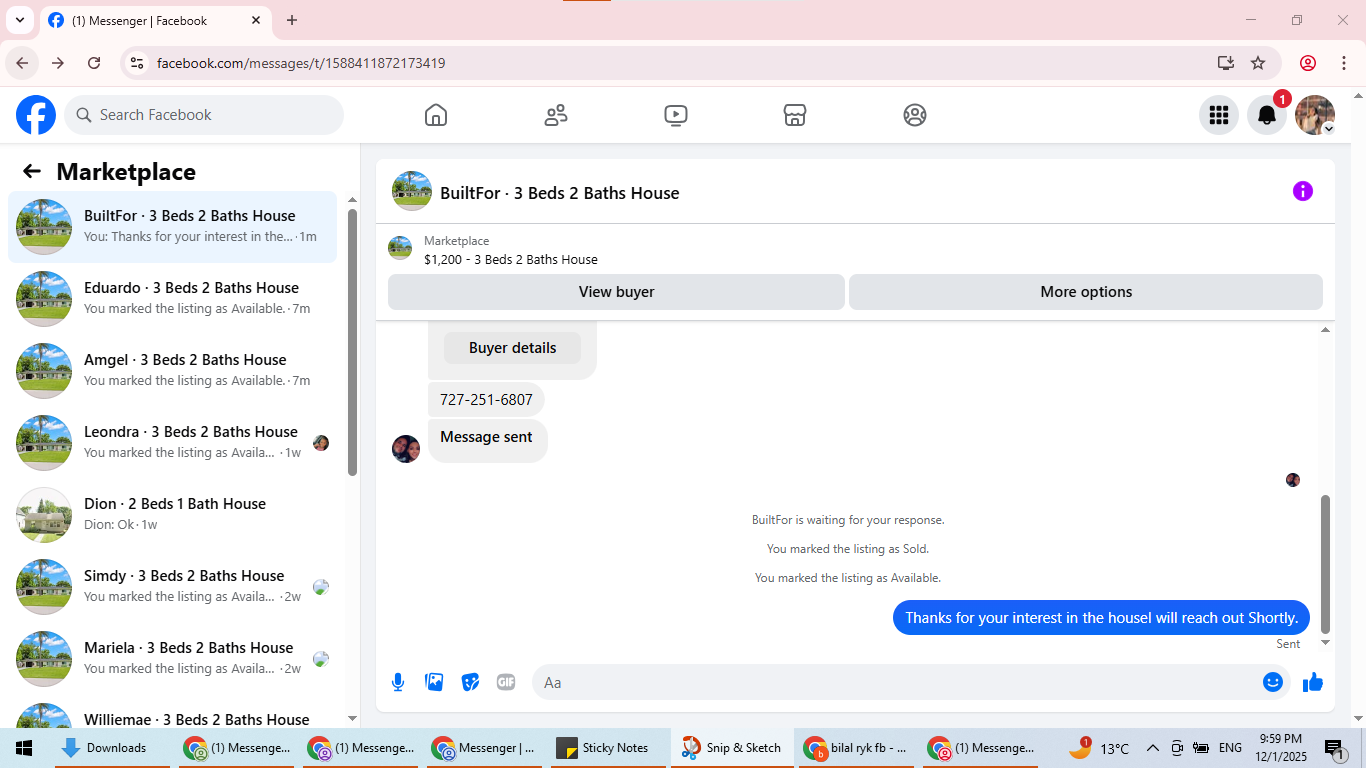Click the More options button

click(1086, 292)
